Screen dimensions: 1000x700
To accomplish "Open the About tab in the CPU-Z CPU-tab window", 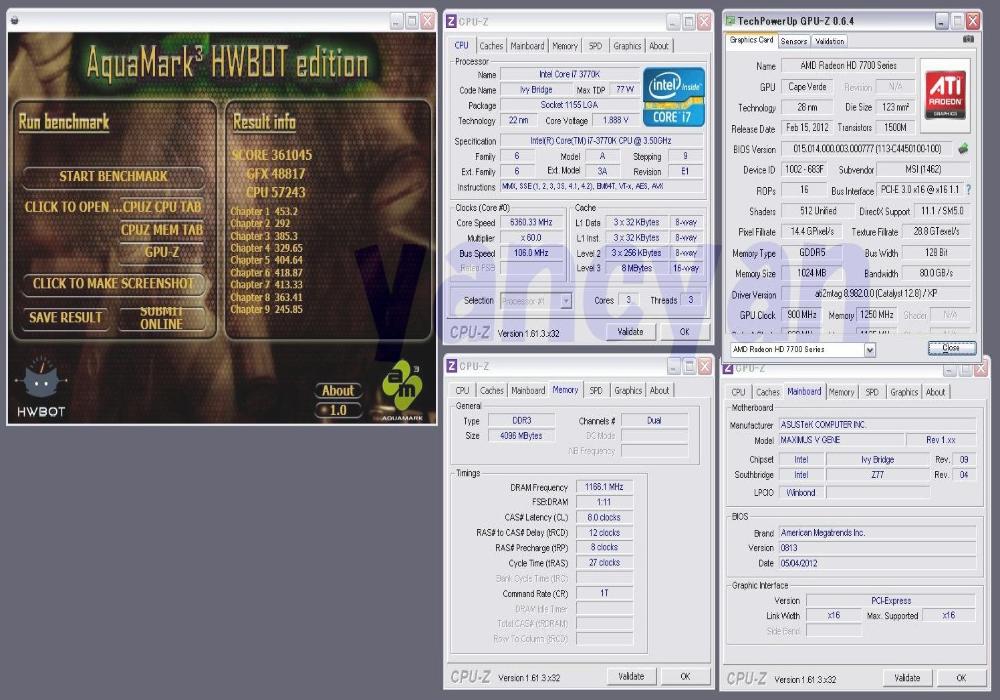I will click(x=659, y=46).
